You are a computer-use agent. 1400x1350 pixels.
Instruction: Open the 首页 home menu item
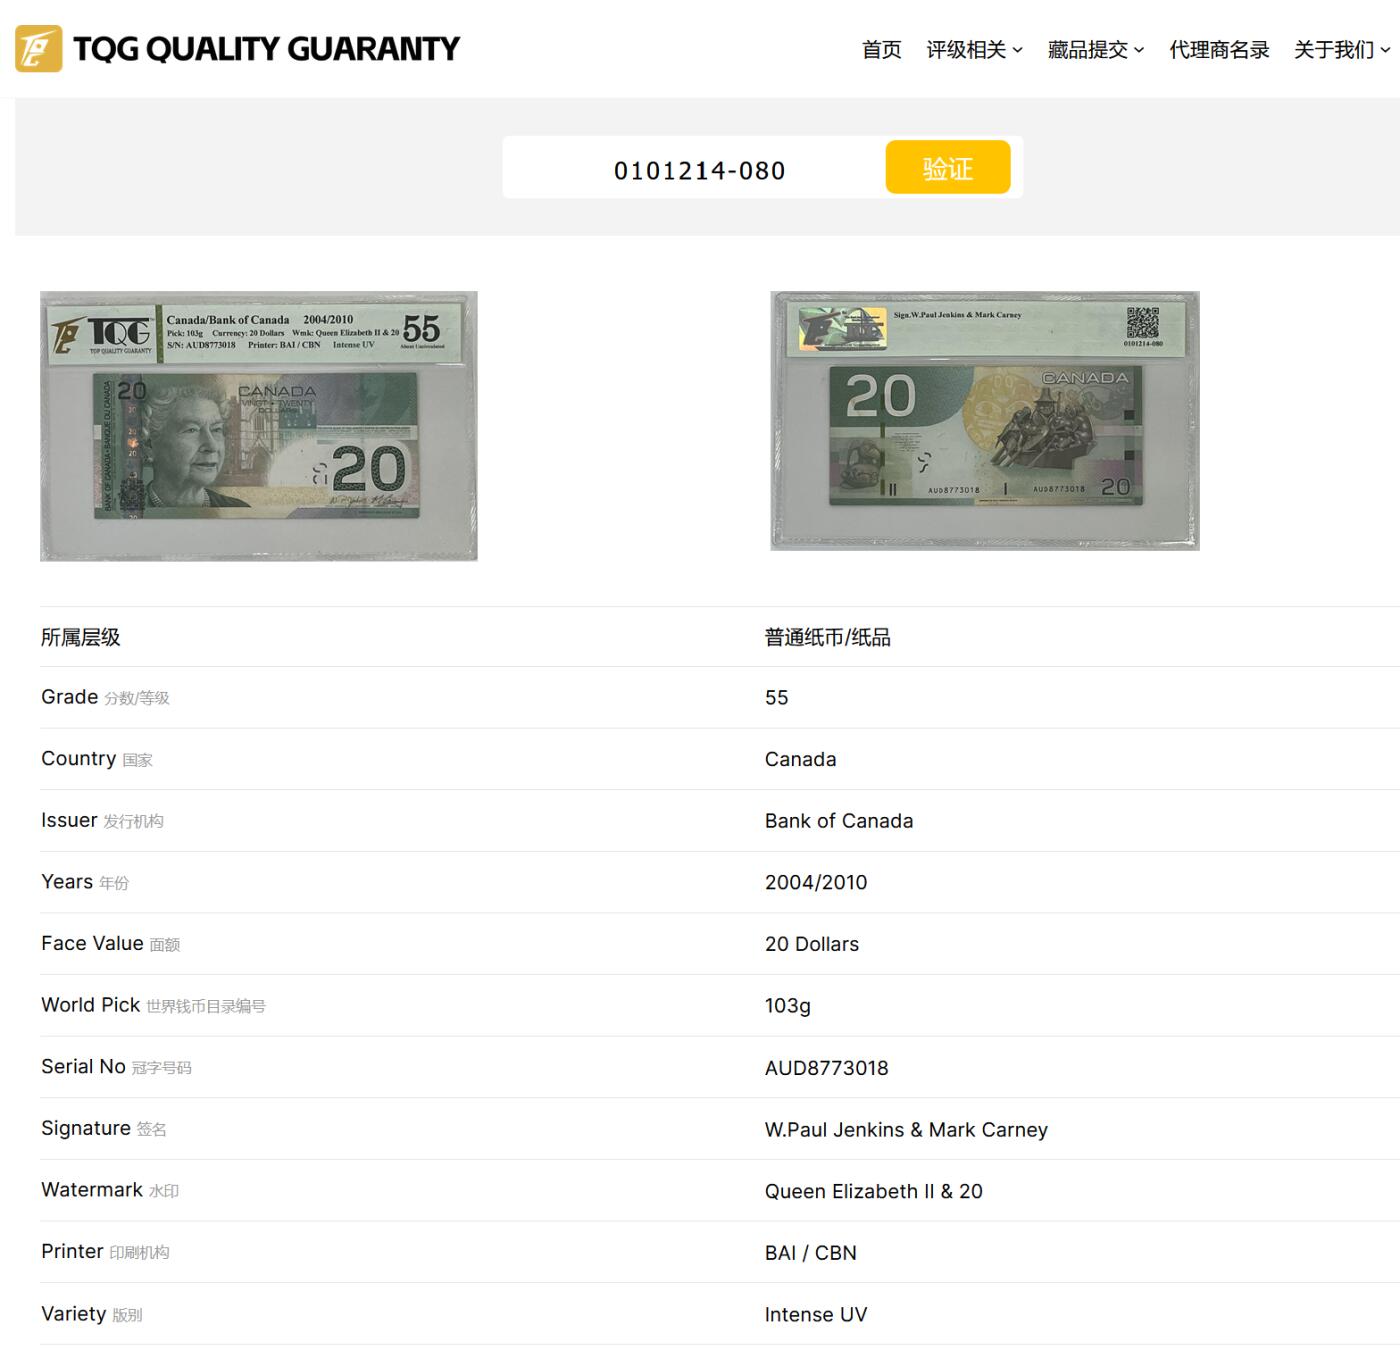[x=882, y=50]
